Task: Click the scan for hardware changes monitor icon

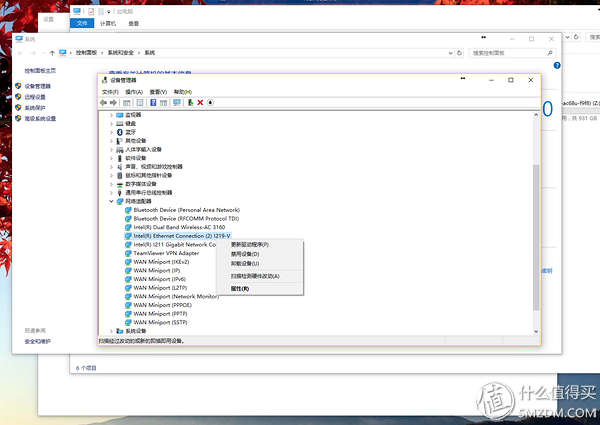Action: (176, 103)
